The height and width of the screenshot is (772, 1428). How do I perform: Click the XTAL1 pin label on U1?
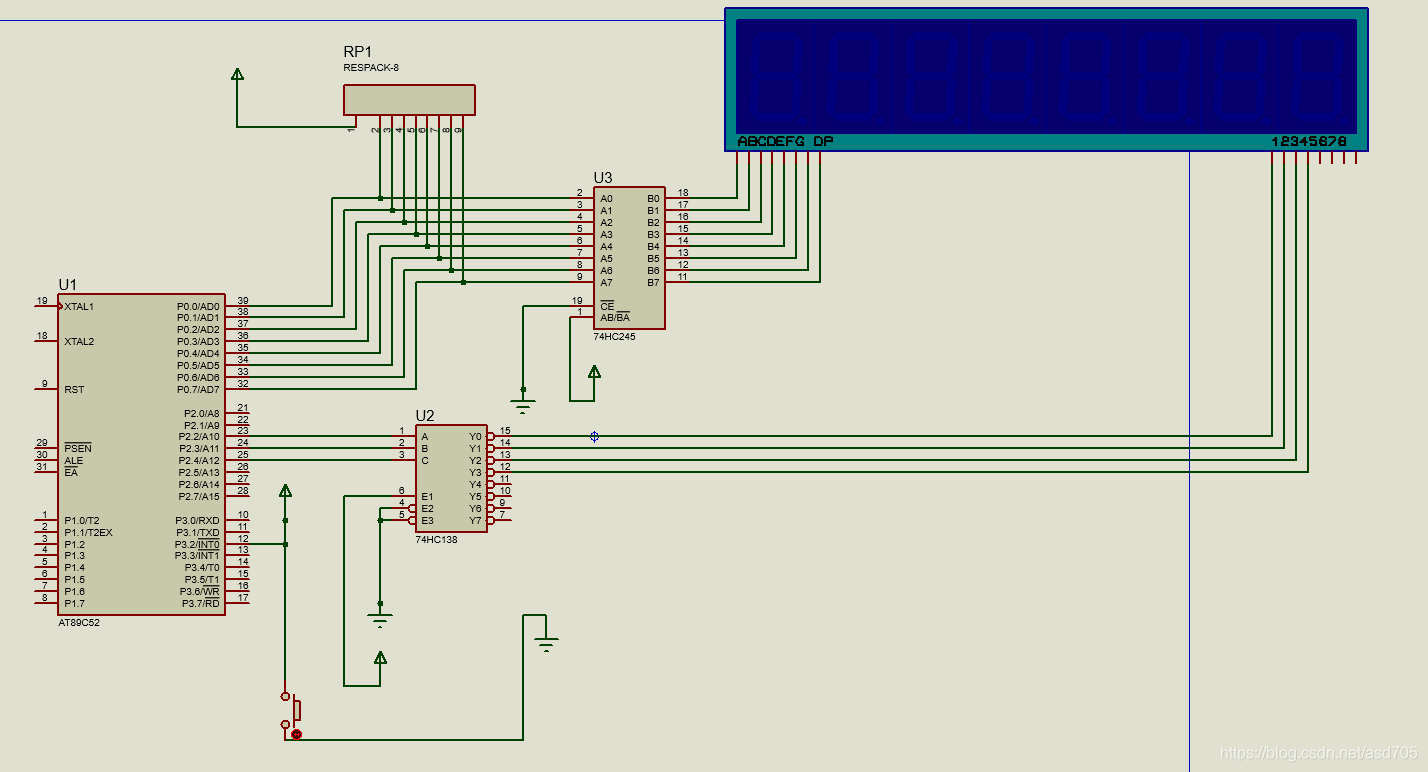[x=79, y=306]
